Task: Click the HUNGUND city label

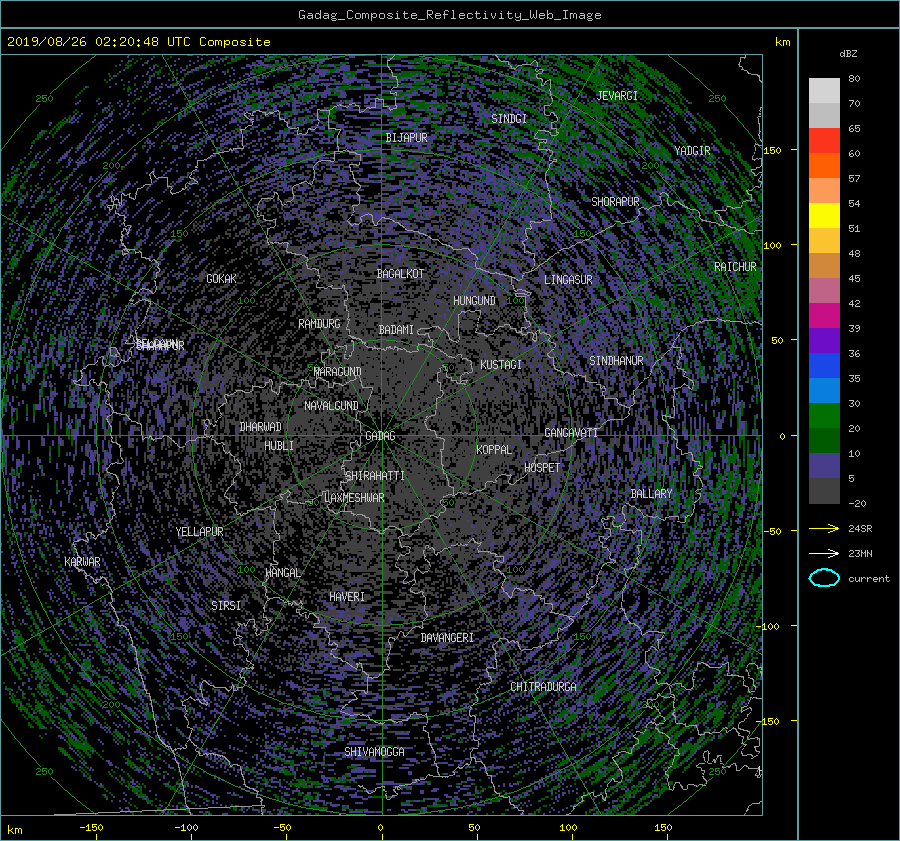Action: pyautogui.click(x=474, y=301)
